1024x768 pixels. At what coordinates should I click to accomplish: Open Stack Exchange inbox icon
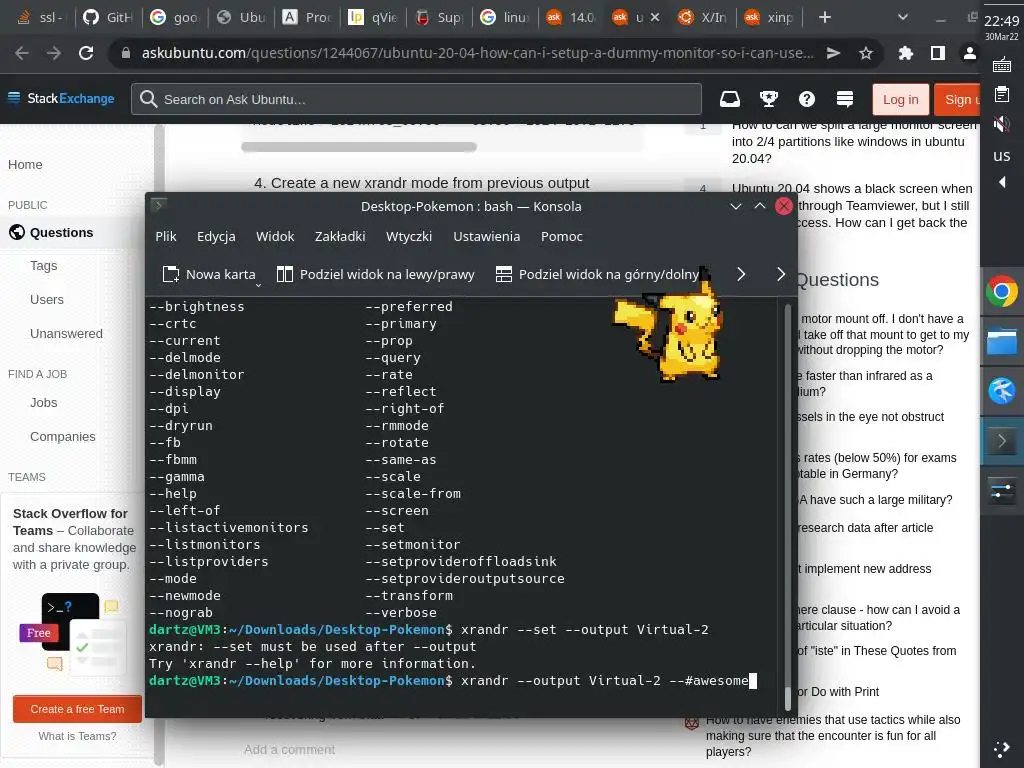(730, 99)
